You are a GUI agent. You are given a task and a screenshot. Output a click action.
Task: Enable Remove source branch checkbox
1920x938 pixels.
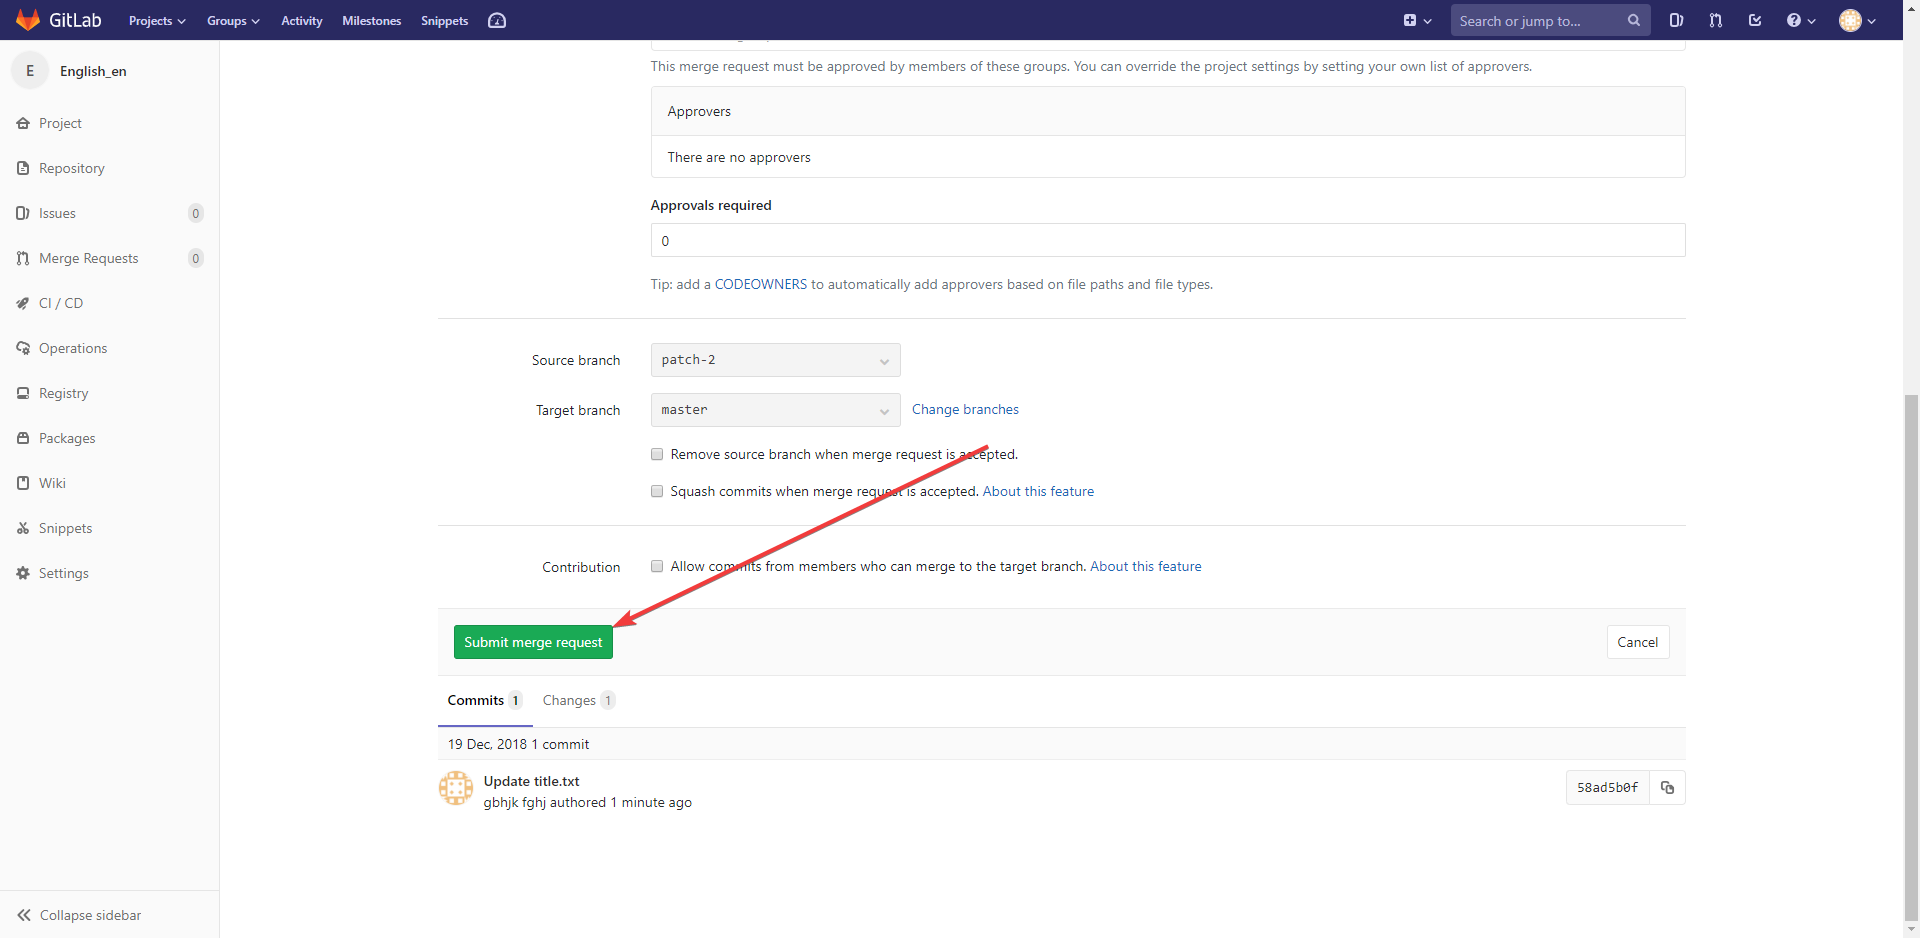tap(657, 454)
